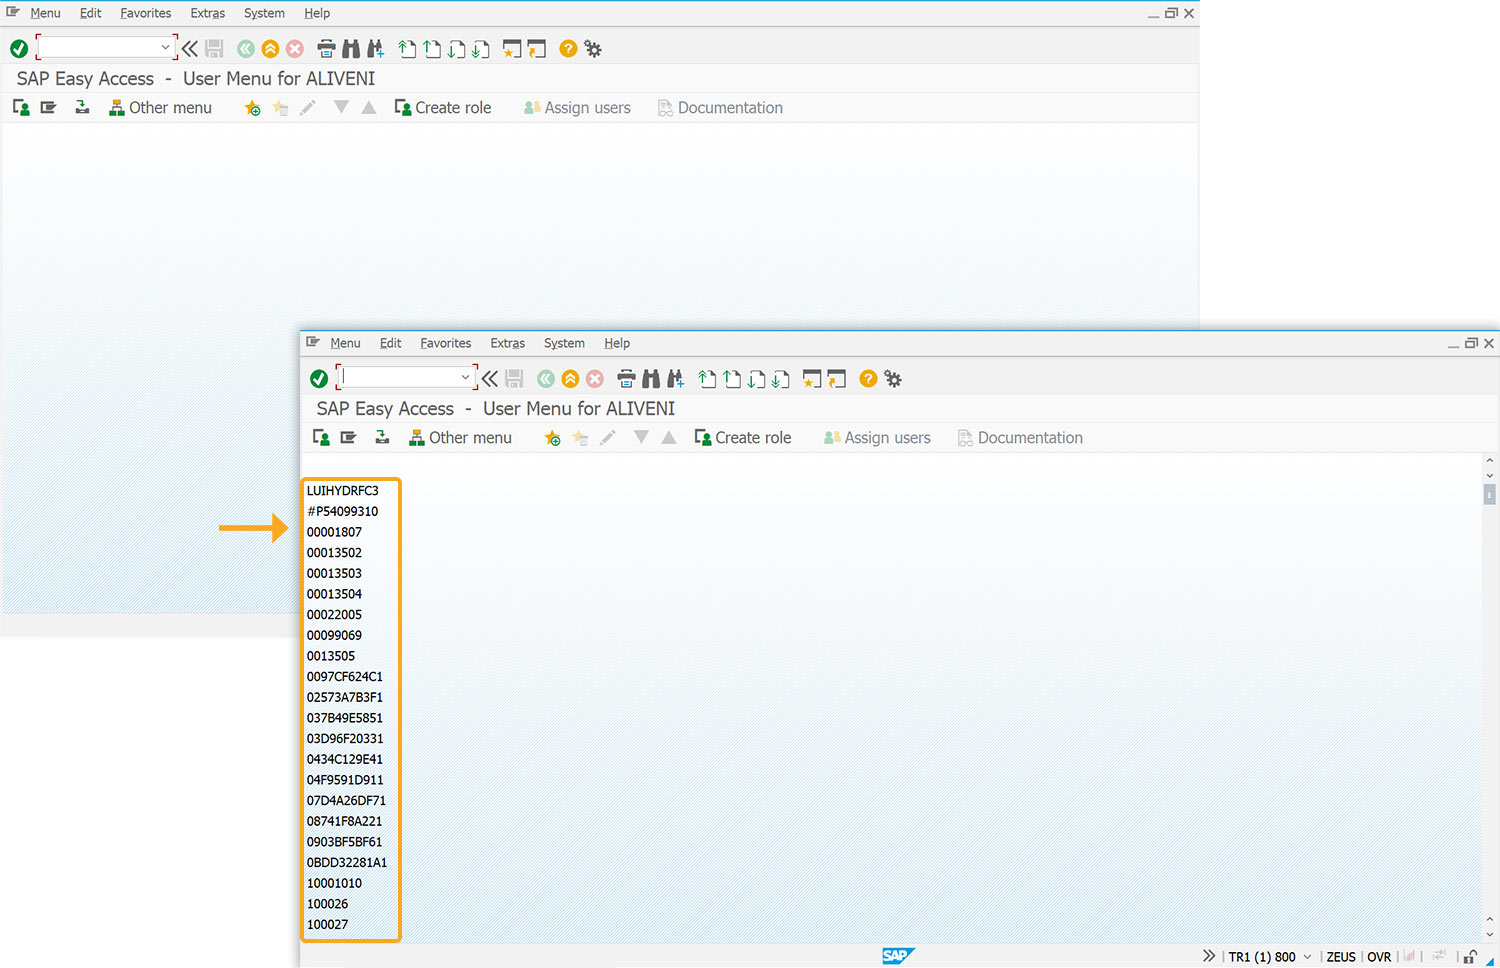Screen dimensions: 1500x968
Task: Click Add to Favorites star in front window
Action: click(552, 438)
